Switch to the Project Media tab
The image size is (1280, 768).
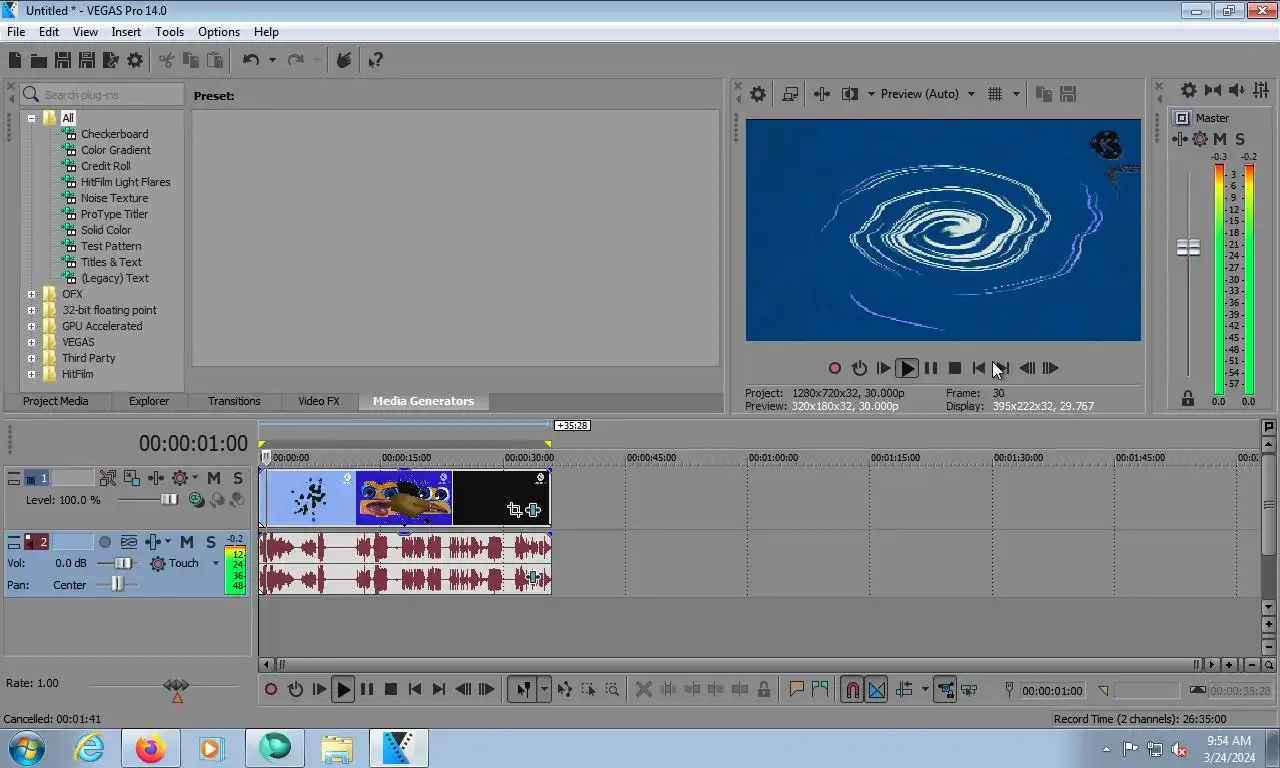[x=56, y=401]
